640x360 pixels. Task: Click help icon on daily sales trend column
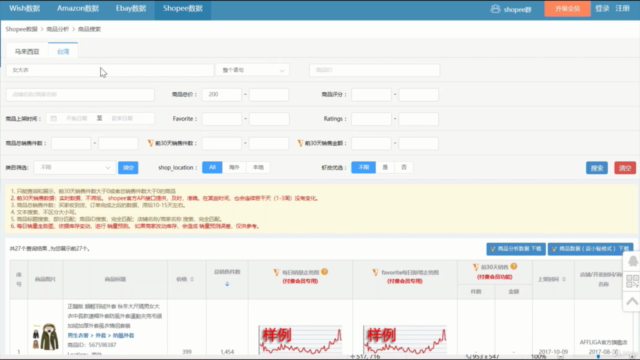pos(324,272)
